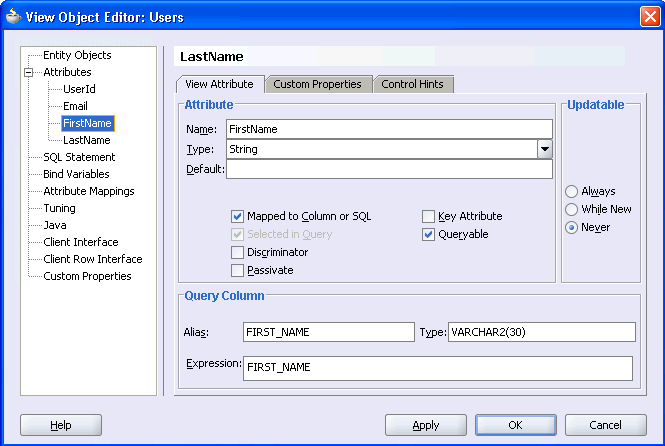Open SQL Statement in the tree
665x446 pixels.
tap(79, 157)
